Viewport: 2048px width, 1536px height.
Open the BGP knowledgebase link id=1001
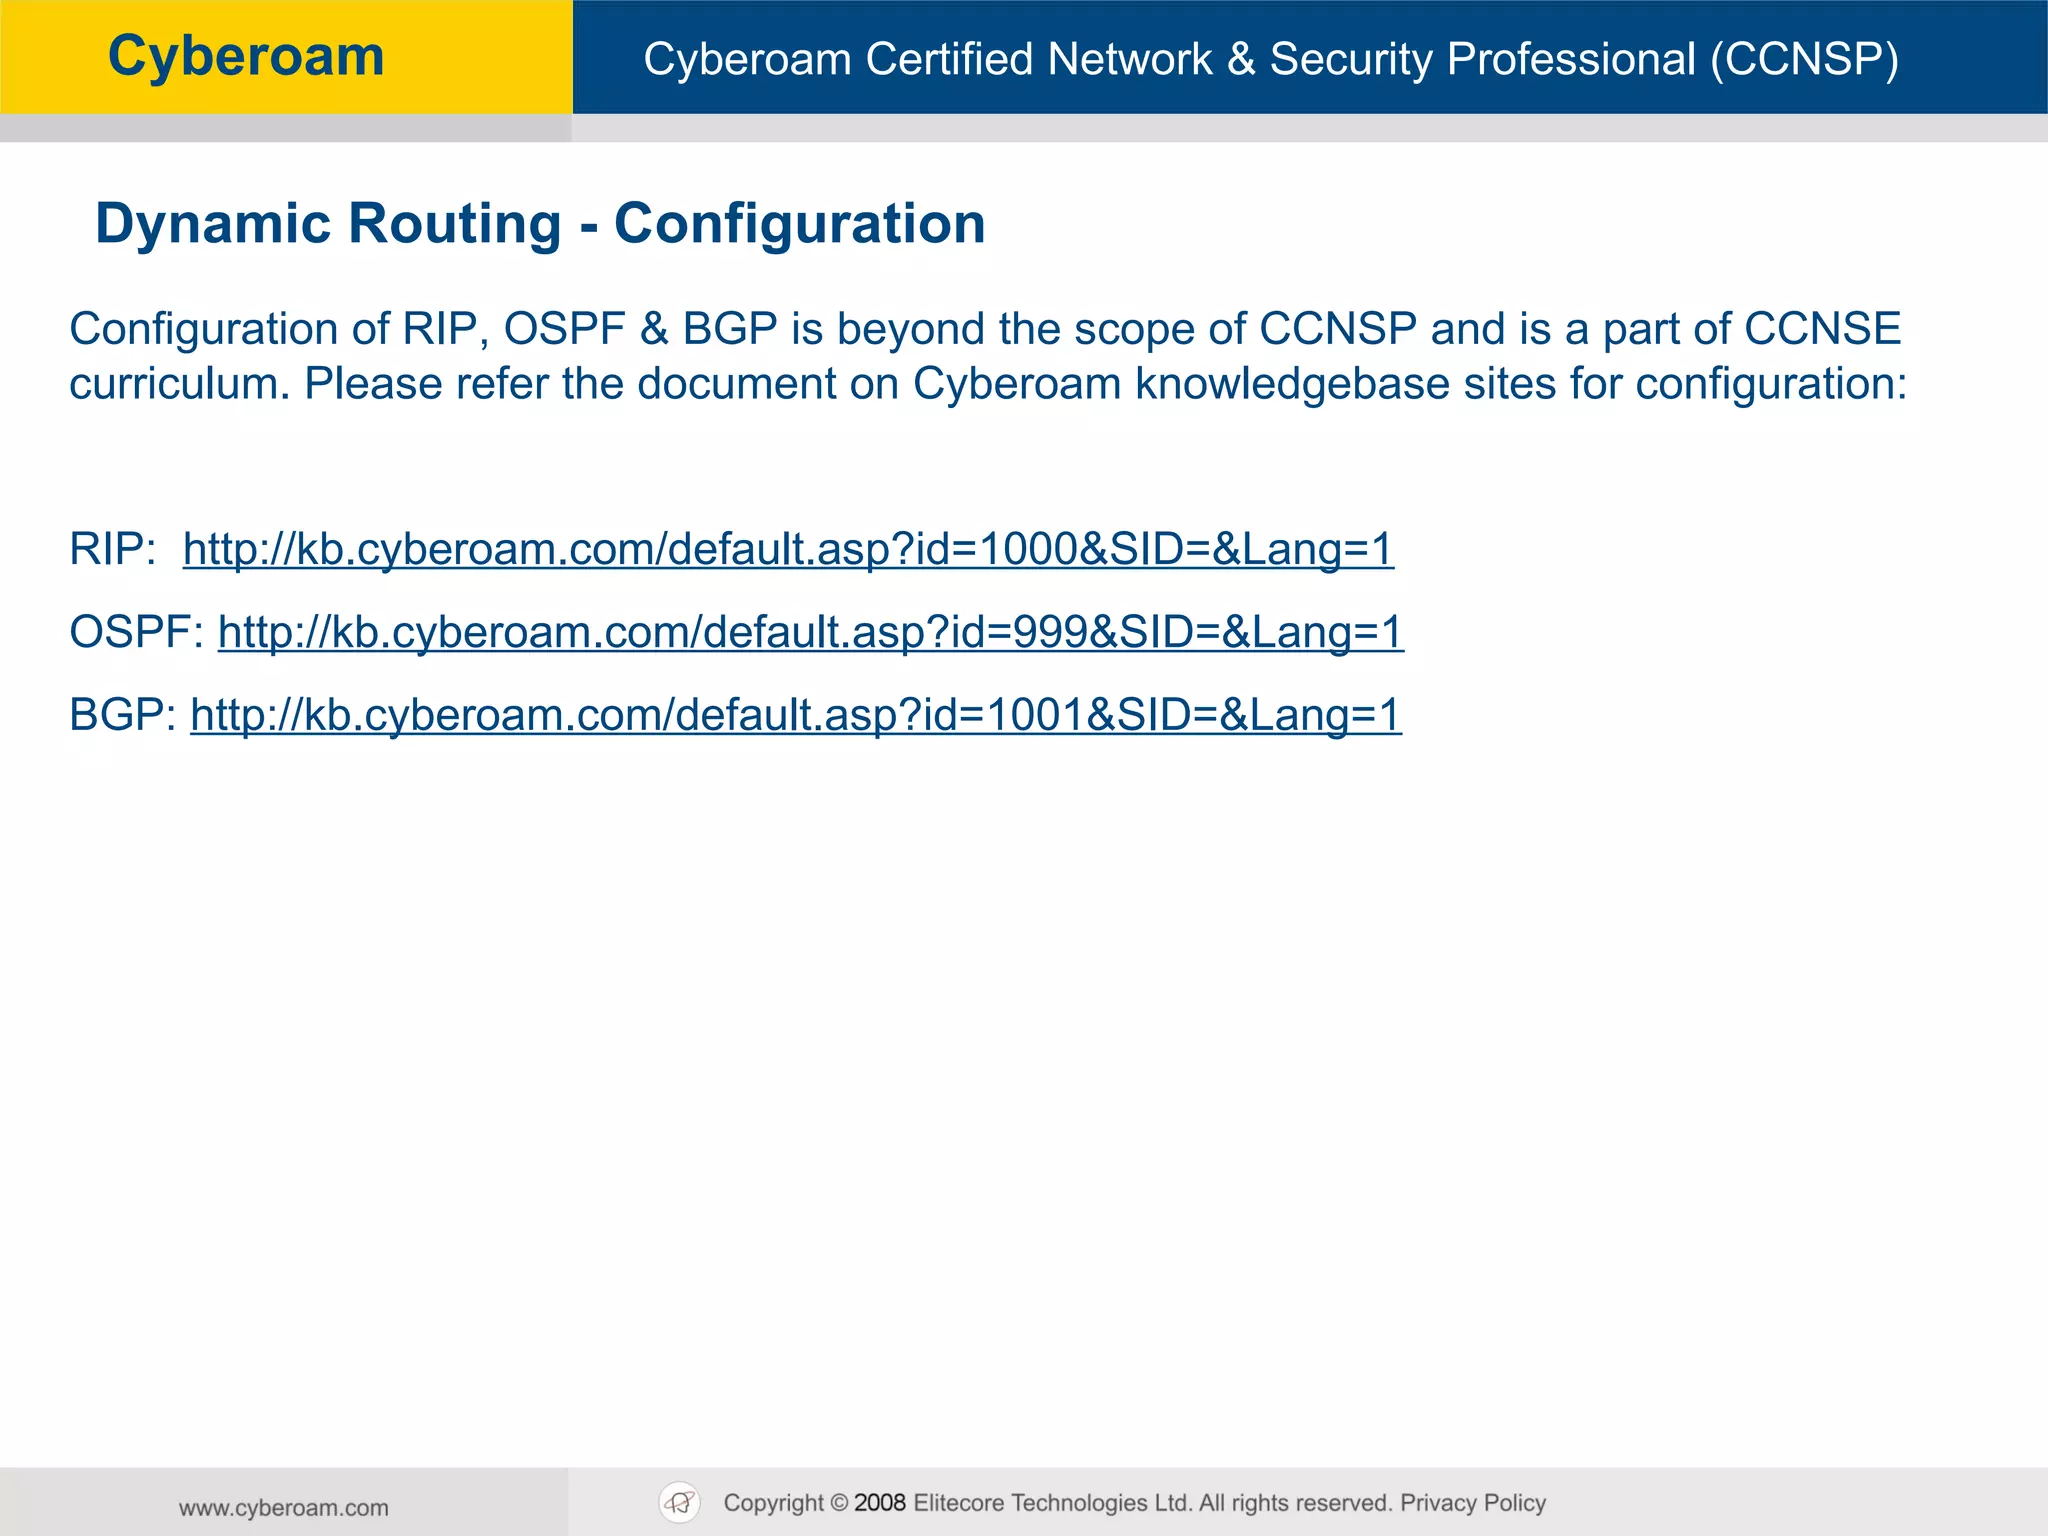click(x=796, y=716)
